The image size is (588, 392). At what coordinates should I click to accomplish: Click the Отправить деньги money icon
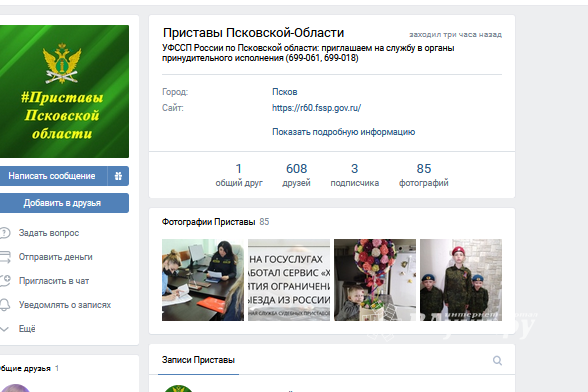click(x=5, y=257)
